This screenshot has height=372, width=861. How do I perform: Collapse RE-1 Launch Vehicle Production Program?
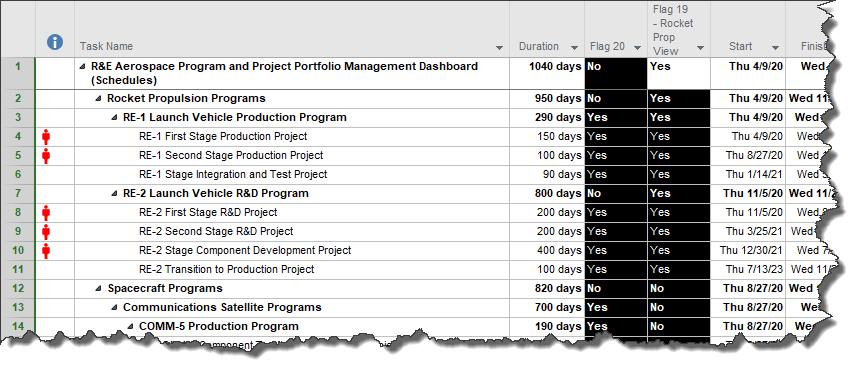(114, 118)
